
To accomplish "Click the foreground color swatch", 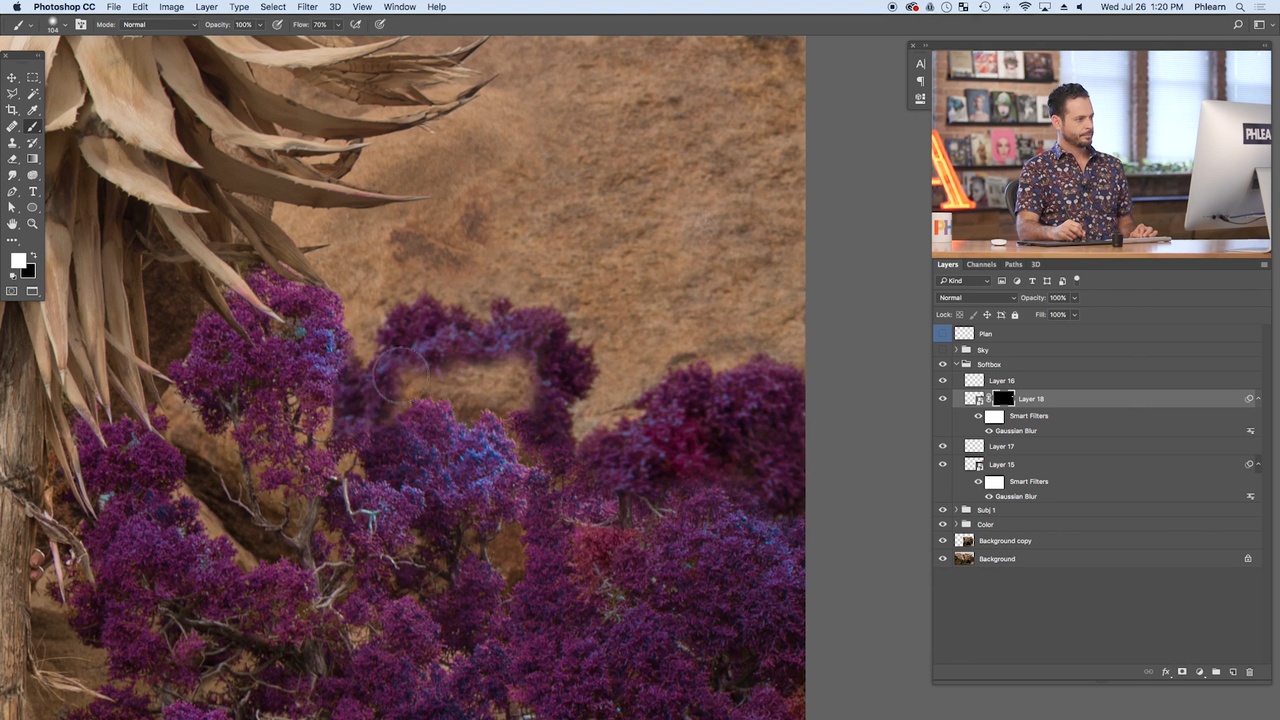I will click(x=17, y=261).
